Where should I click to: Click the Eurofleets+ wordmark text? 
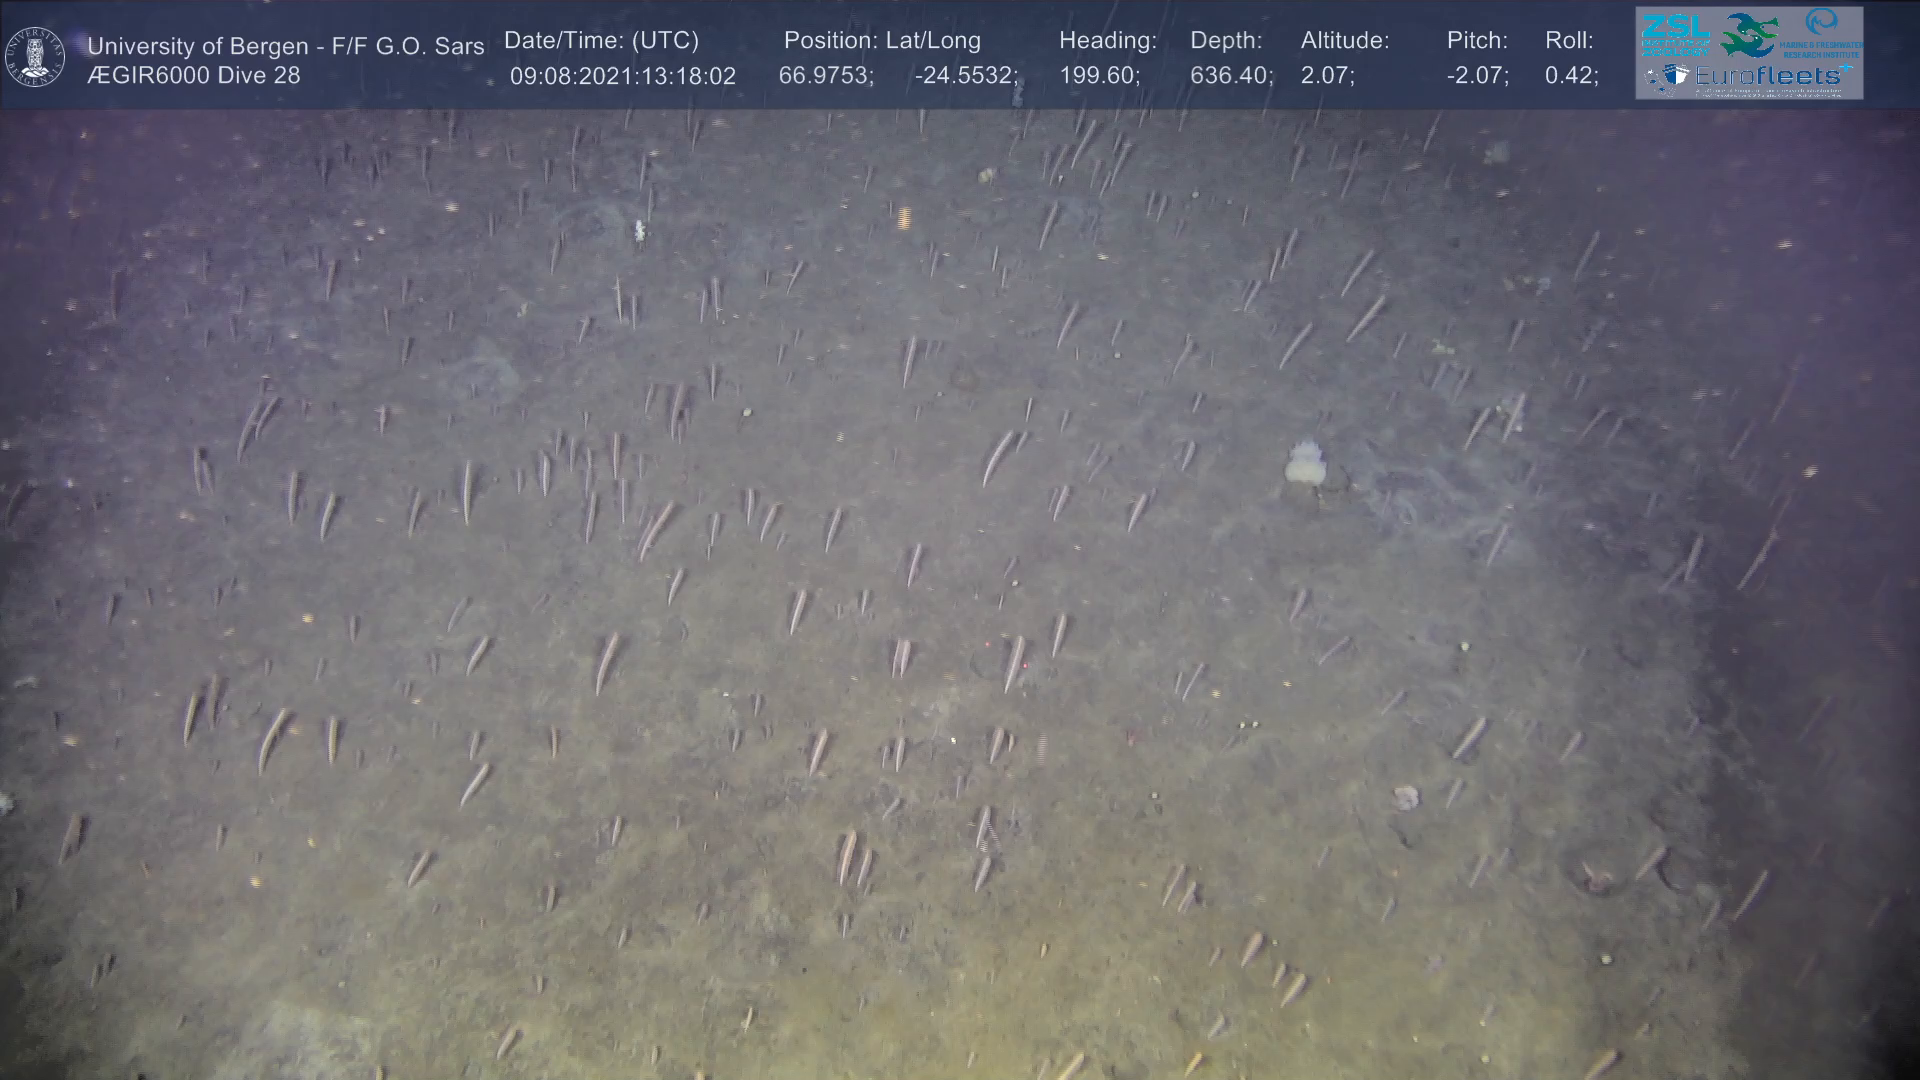[x=1771, y=75]
